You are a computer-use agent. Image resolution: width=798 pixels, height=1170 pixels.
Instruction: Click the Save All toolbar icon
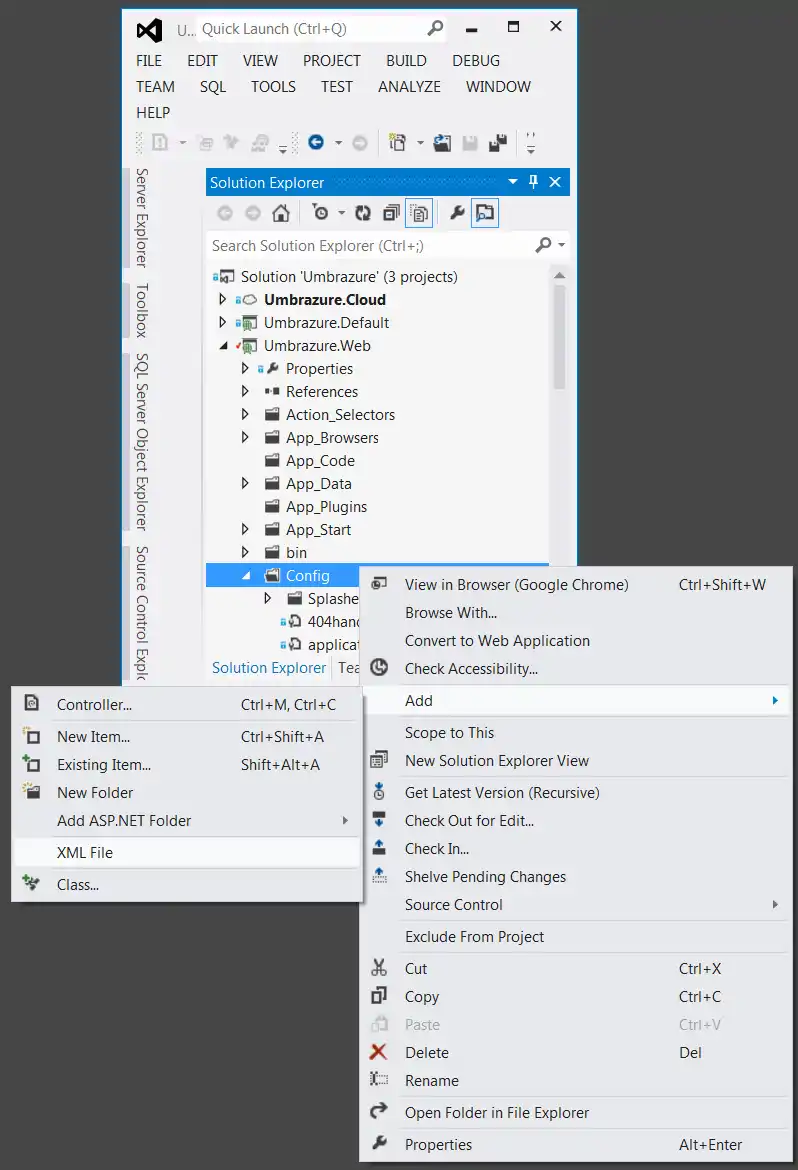(x=498, y=143)
